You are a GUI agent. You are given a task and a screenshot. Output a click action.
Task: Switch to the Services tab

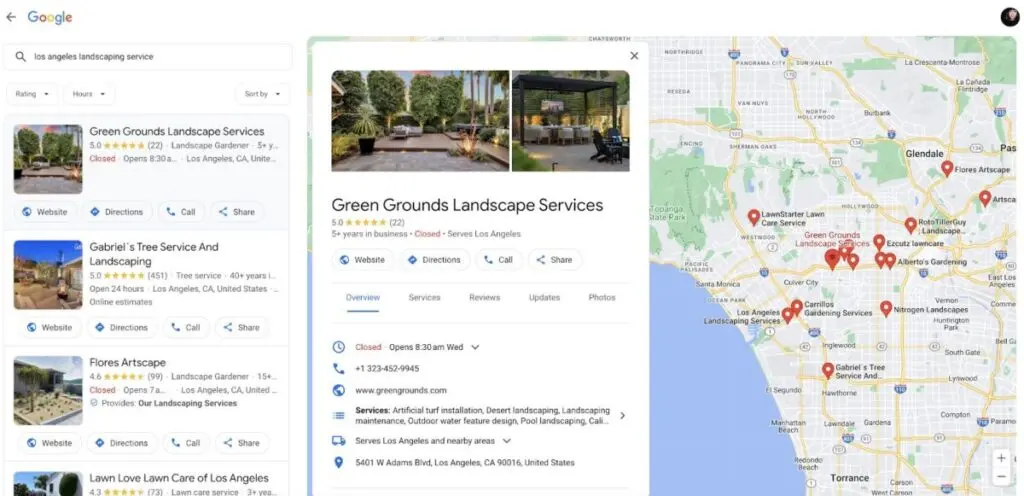[x=424, y=298]
